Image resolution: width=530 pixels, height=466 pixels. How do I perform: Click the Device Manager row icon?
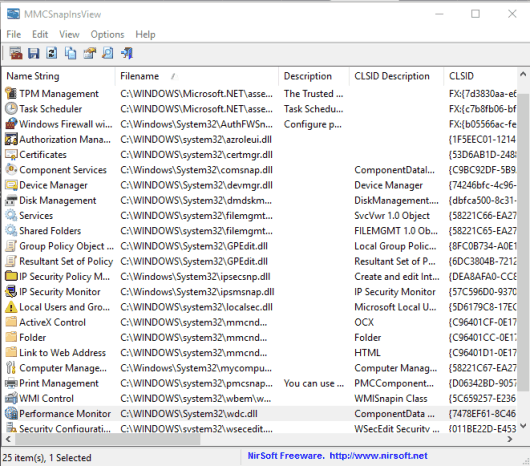click(x=11, y=185)
